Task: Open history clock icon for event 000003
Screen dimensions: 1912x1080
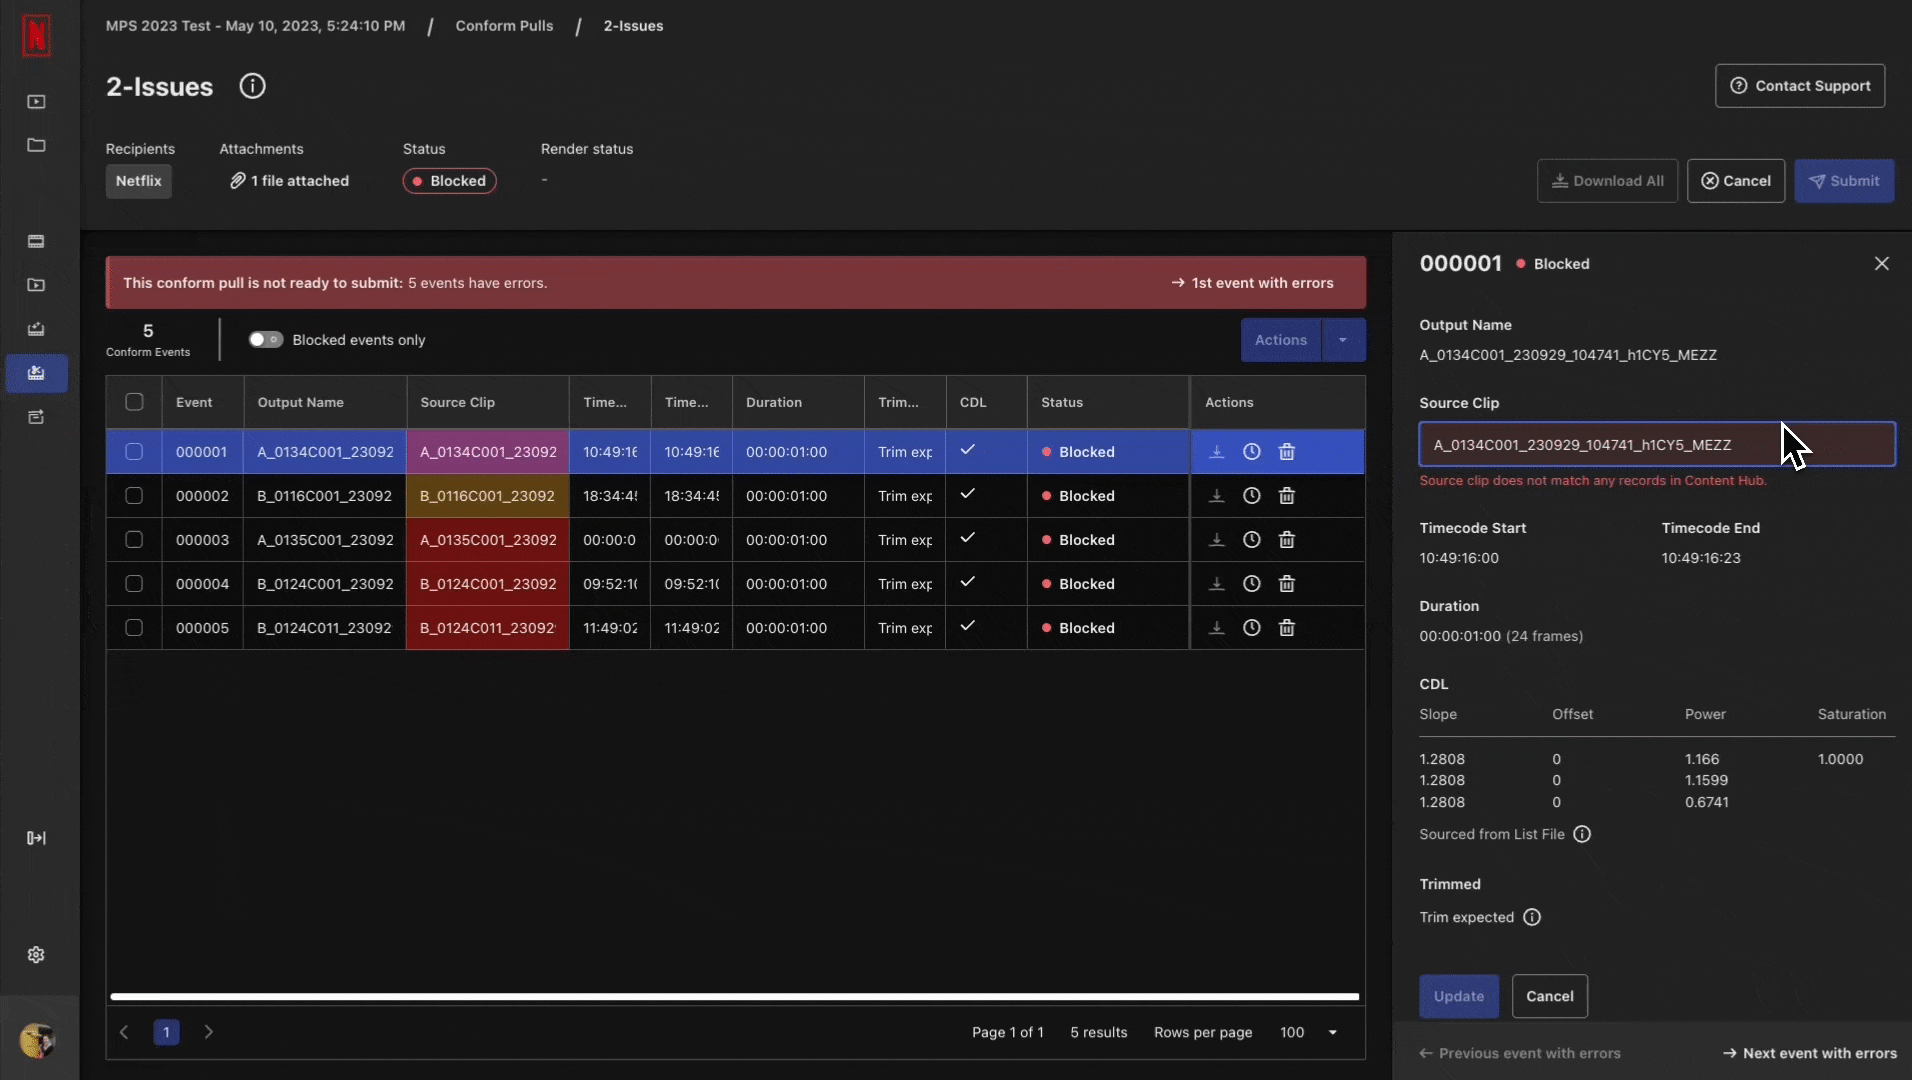Action: point(1251,540)
